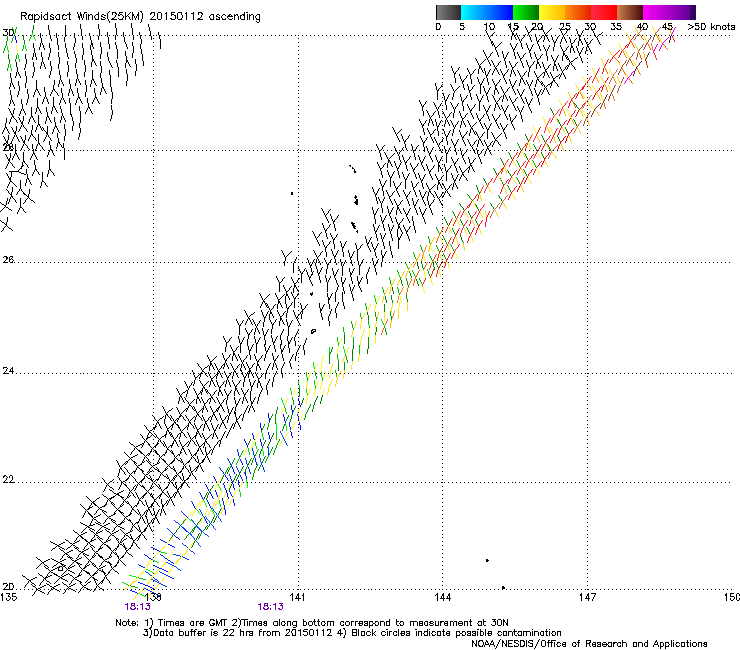Click the cyan-blue 5-15 knots legend segment
Viewport: 740px width, 650px height.
[487, 12]
